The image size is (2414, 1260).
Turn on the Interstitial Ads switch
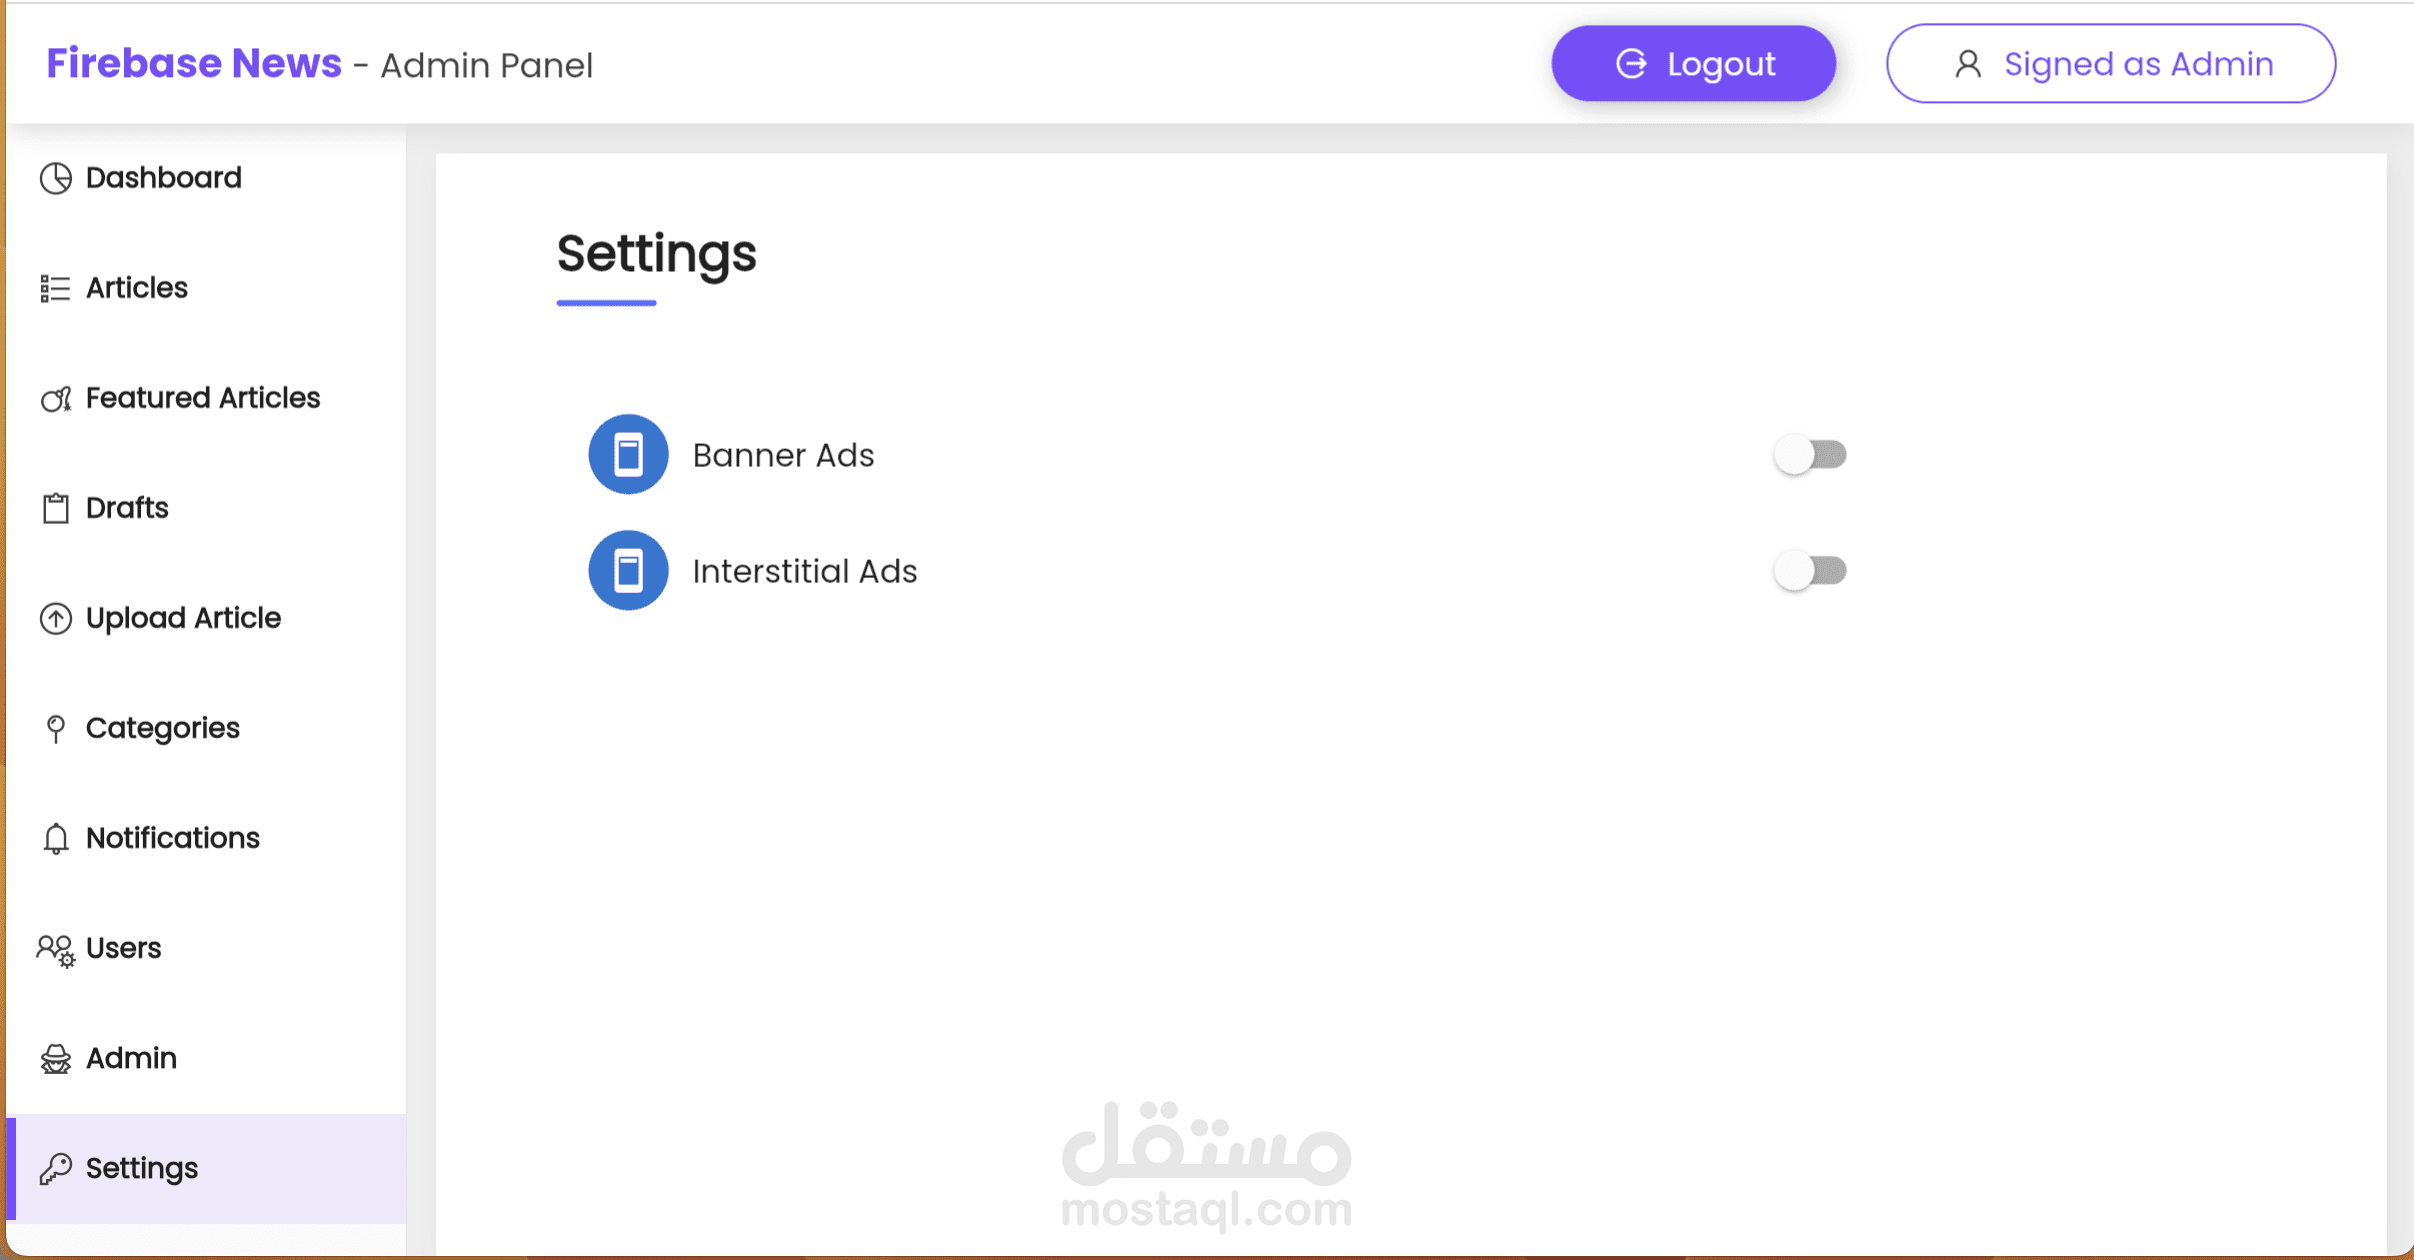1810,571
